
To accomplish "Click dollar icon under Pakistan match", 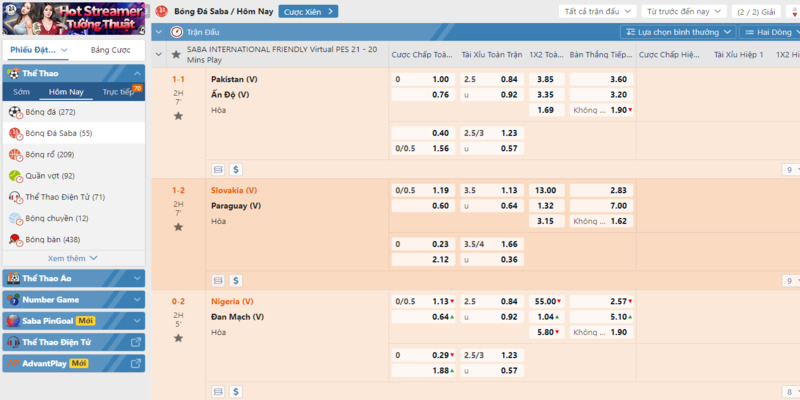I will click(x=236, y=169).
